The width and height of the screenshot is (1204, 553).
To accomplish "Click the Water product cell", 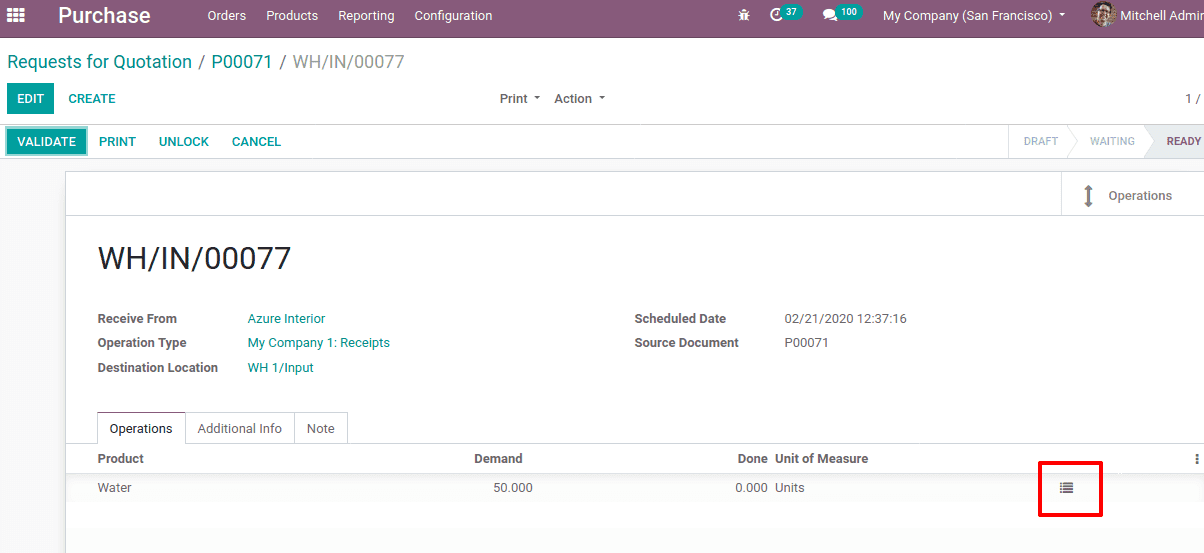I will click(x=115, y=488).
